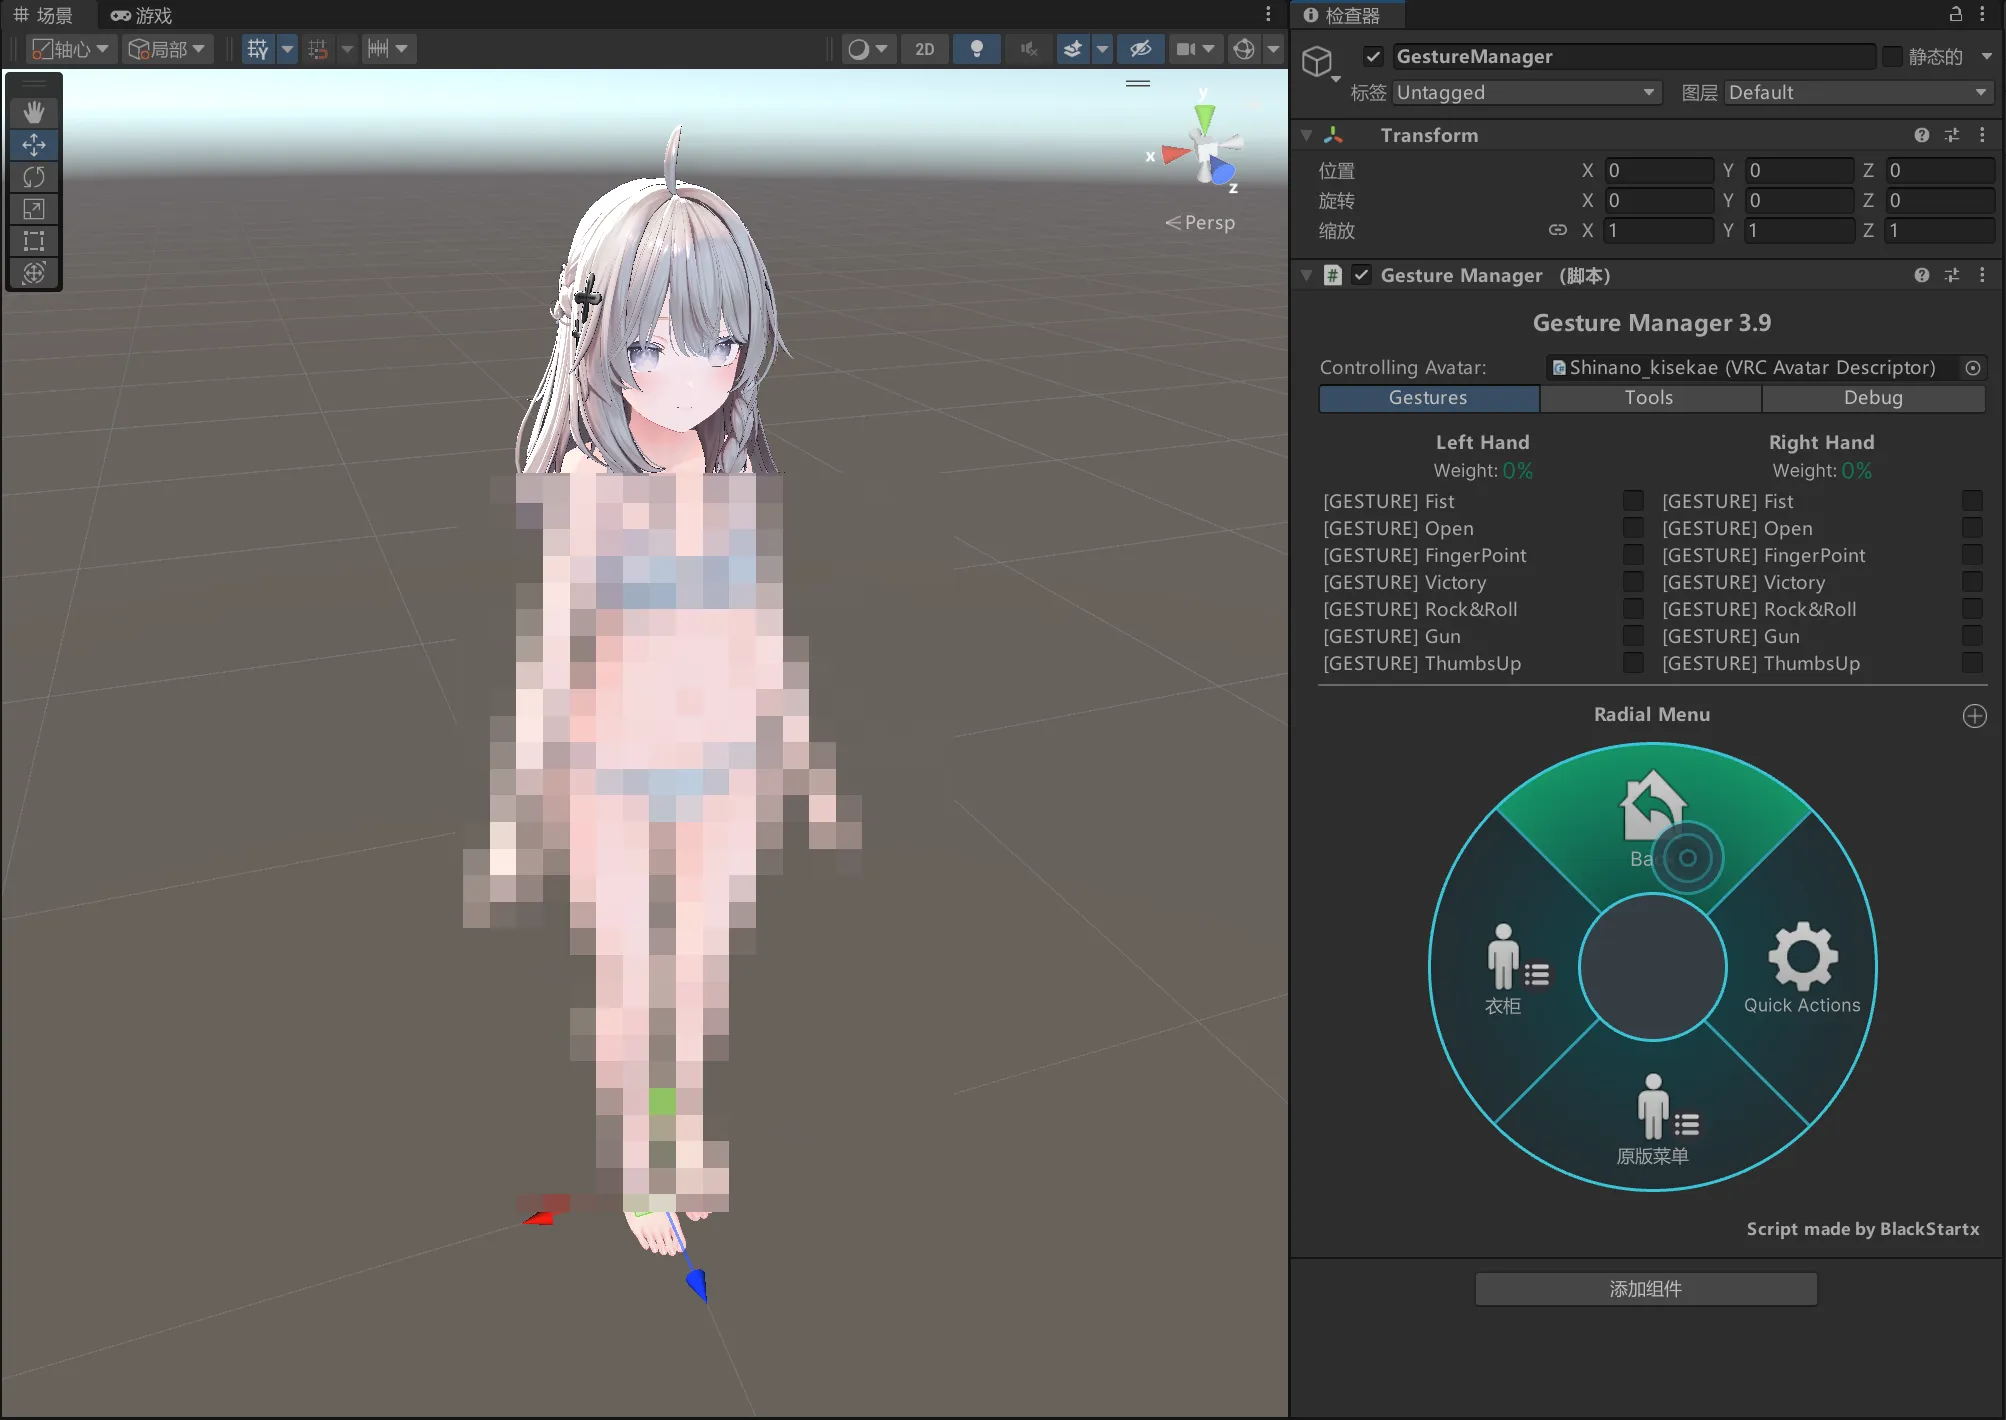
Task: Open the 轴心 pivot mode dropdown
Action: (70, 49)
